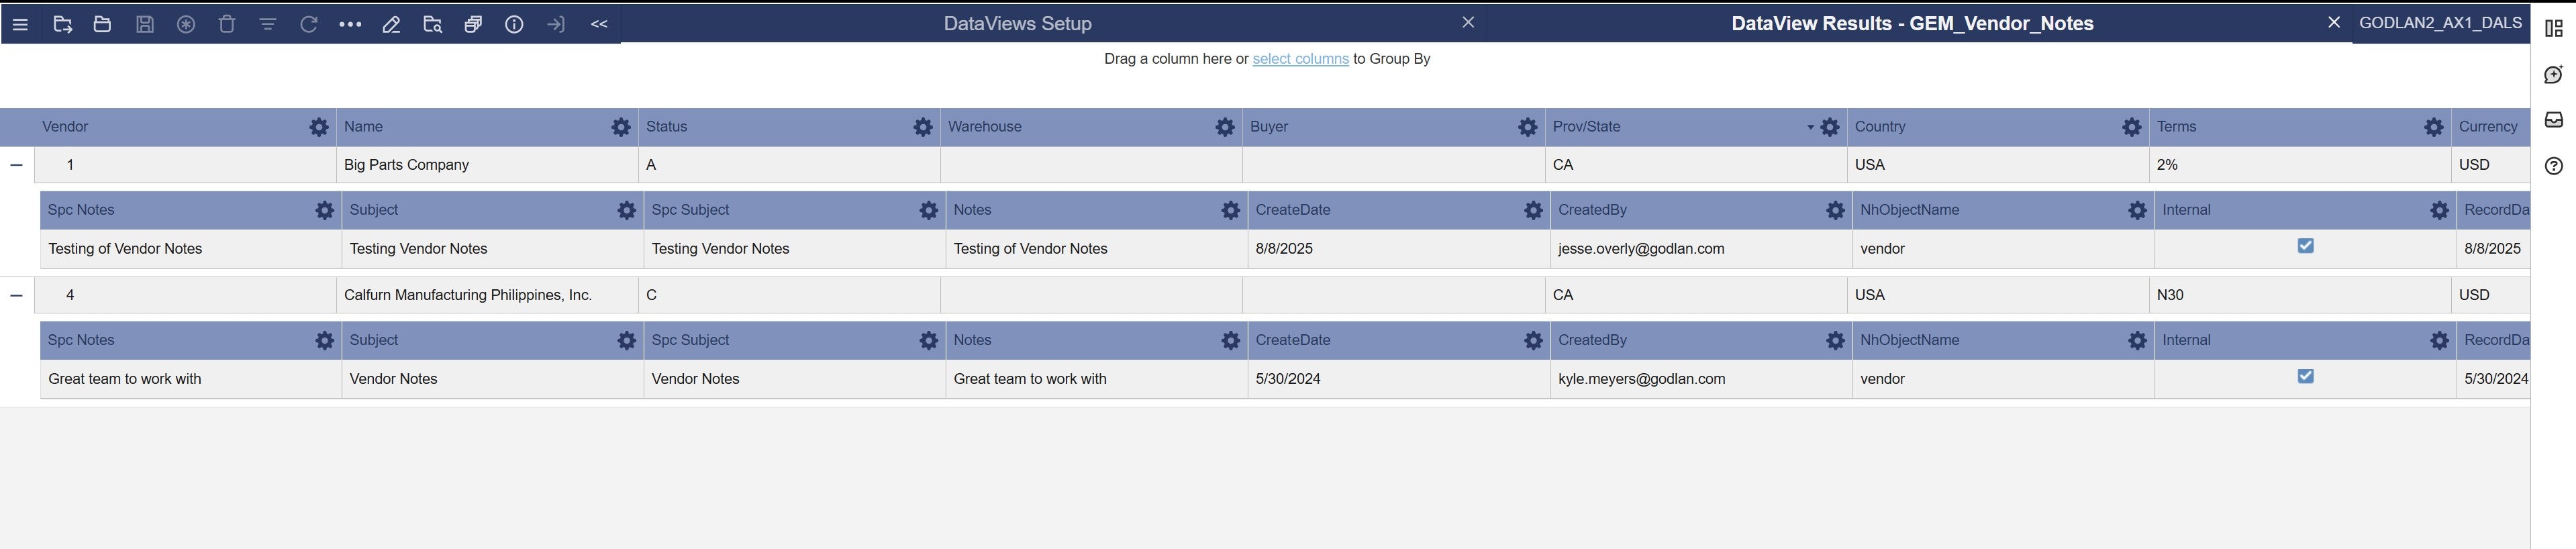Image resolution: width=2576 pixels, height=549 pixels.
Task: Click the Big Parts Company name cell
Action: [406, 165]
